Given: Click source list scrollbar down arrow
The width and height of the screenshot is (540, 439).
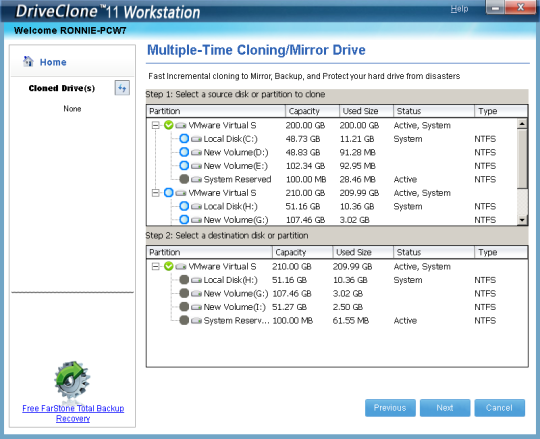Looking at the screenshot, I should (x=522, y=220).
